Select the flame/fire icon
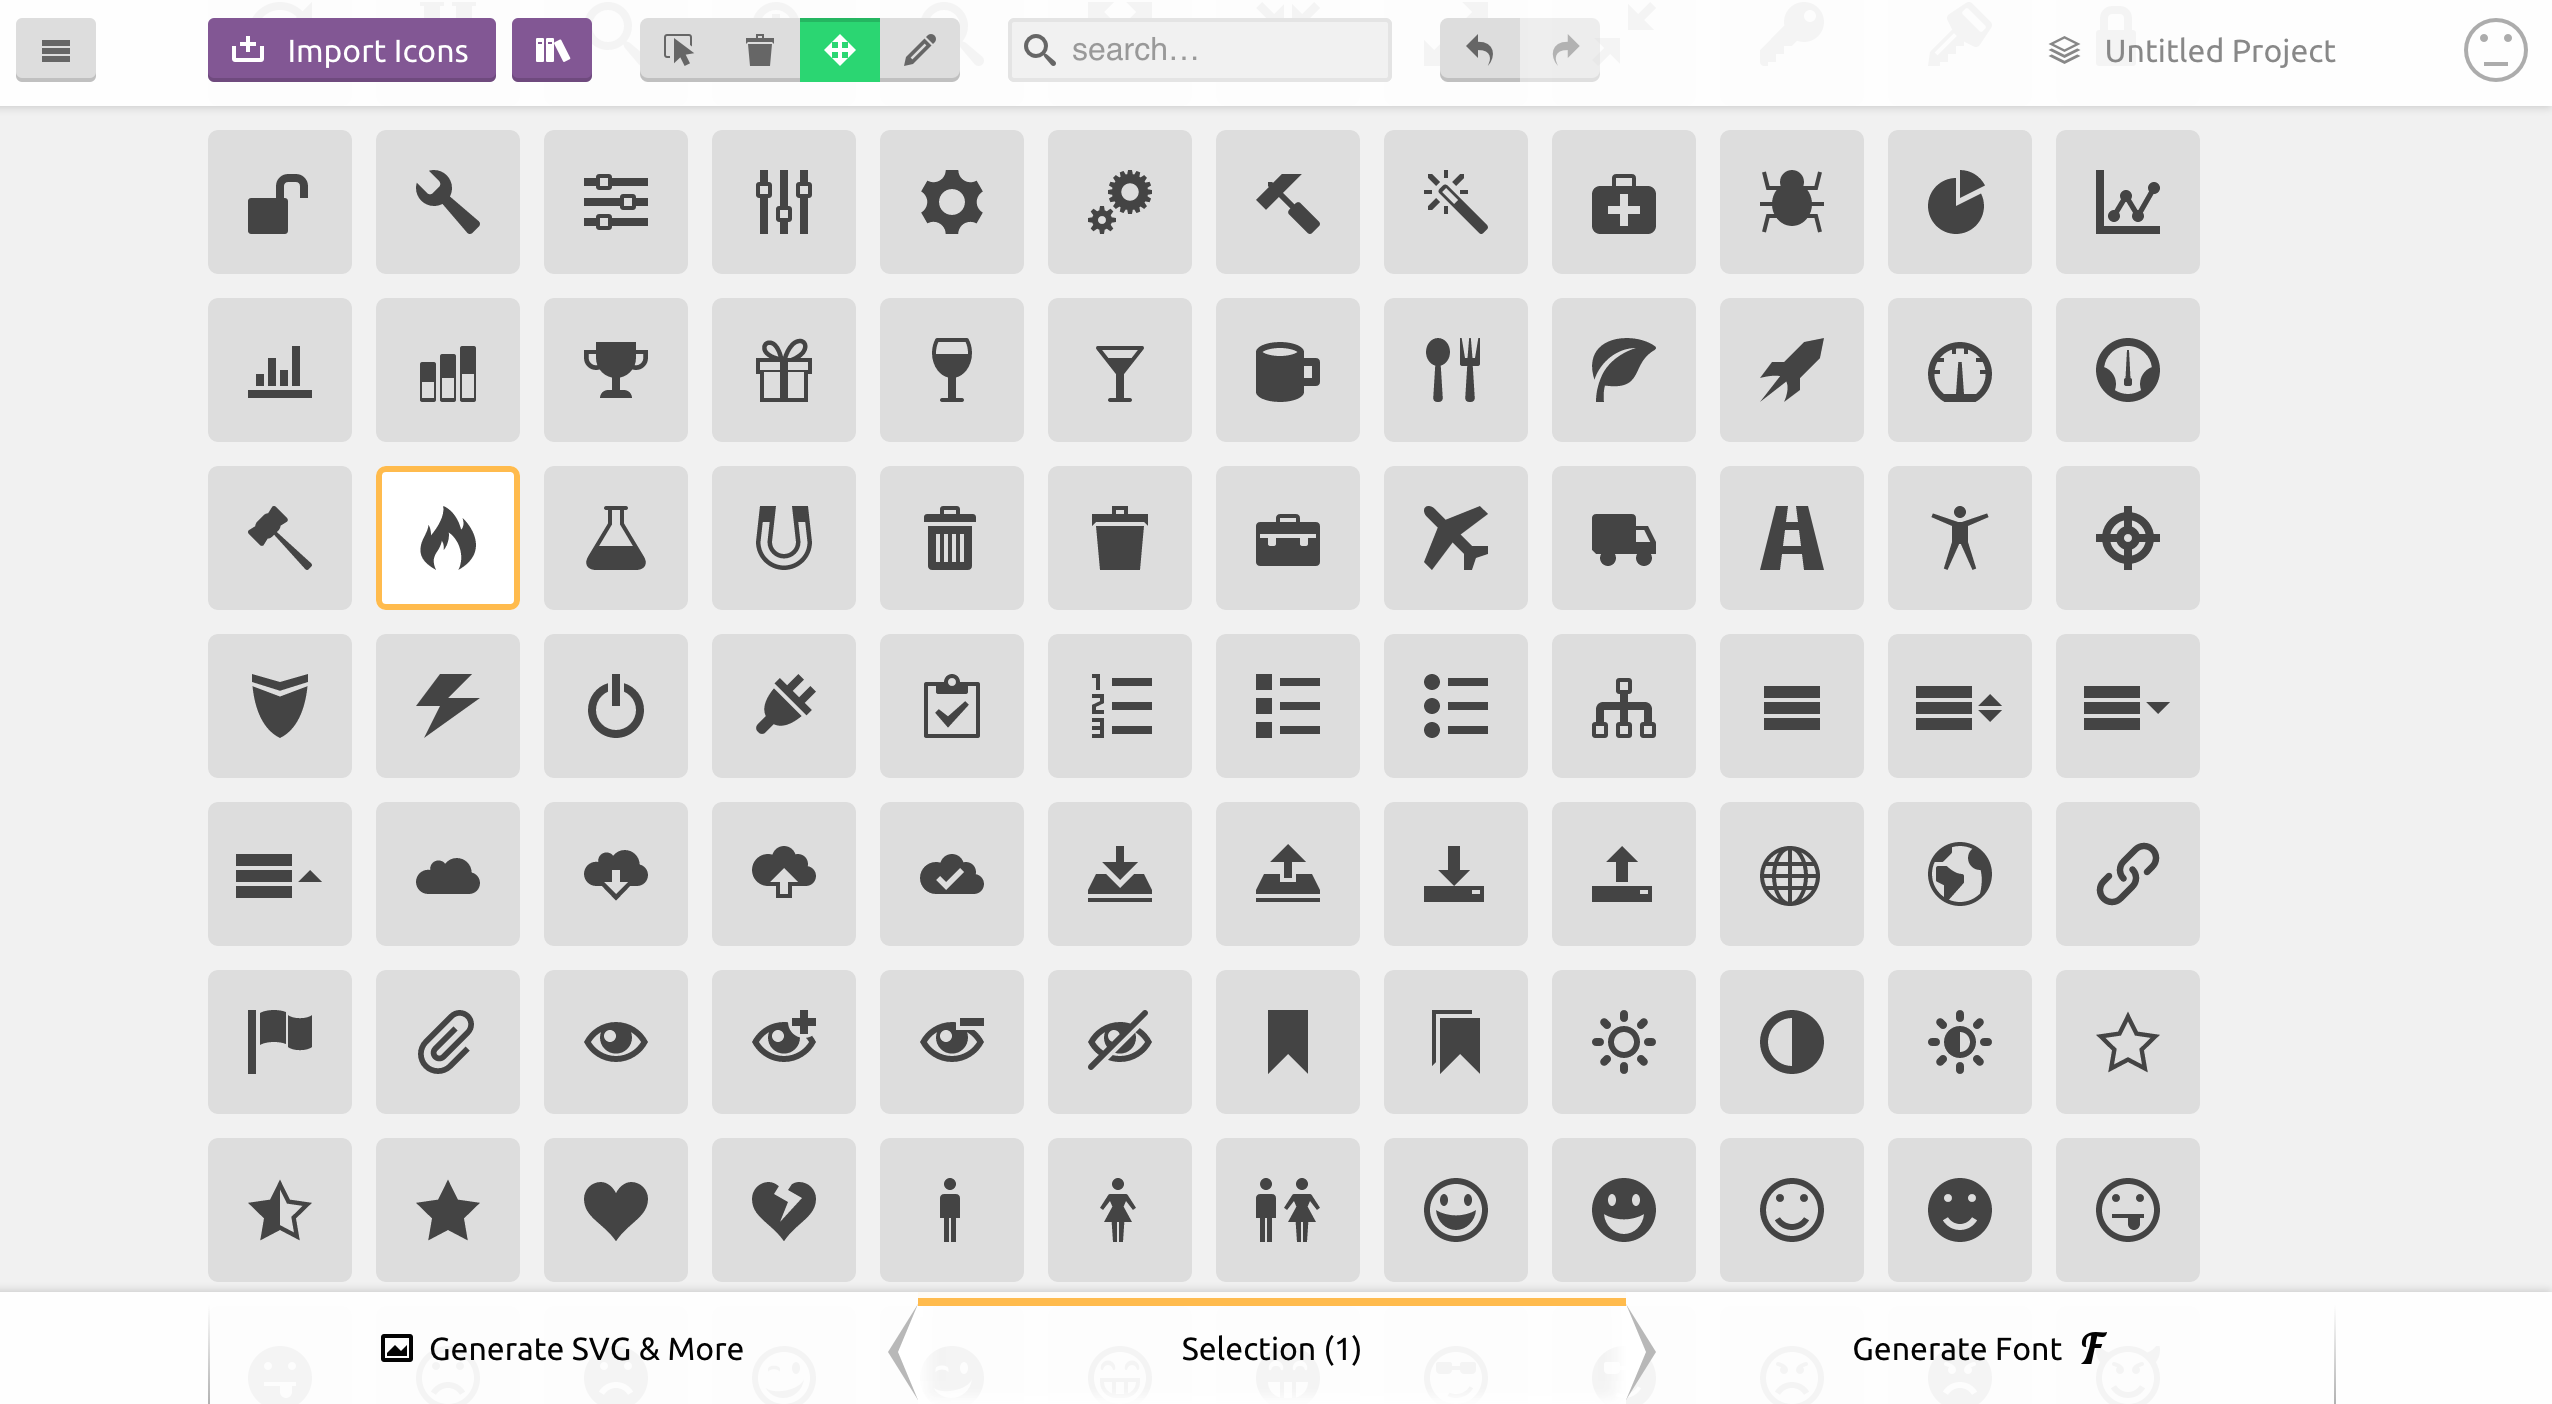This screenshot has height=1404, width=2552. [x=446, y=536]
